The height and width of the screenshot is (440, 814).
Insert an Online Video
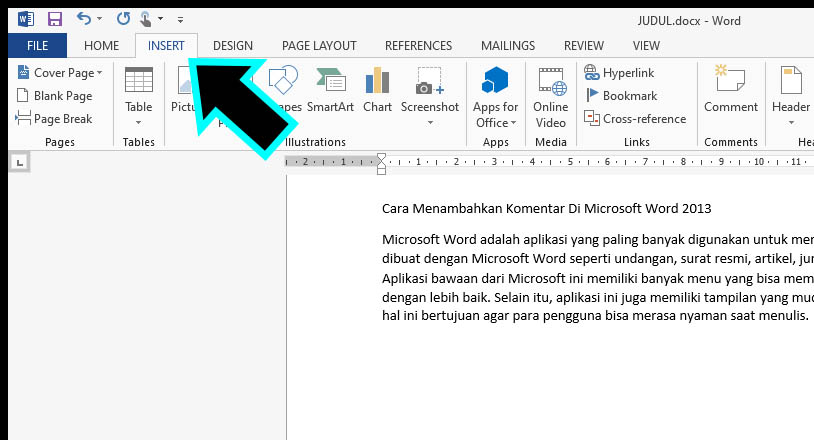(551, 98)
